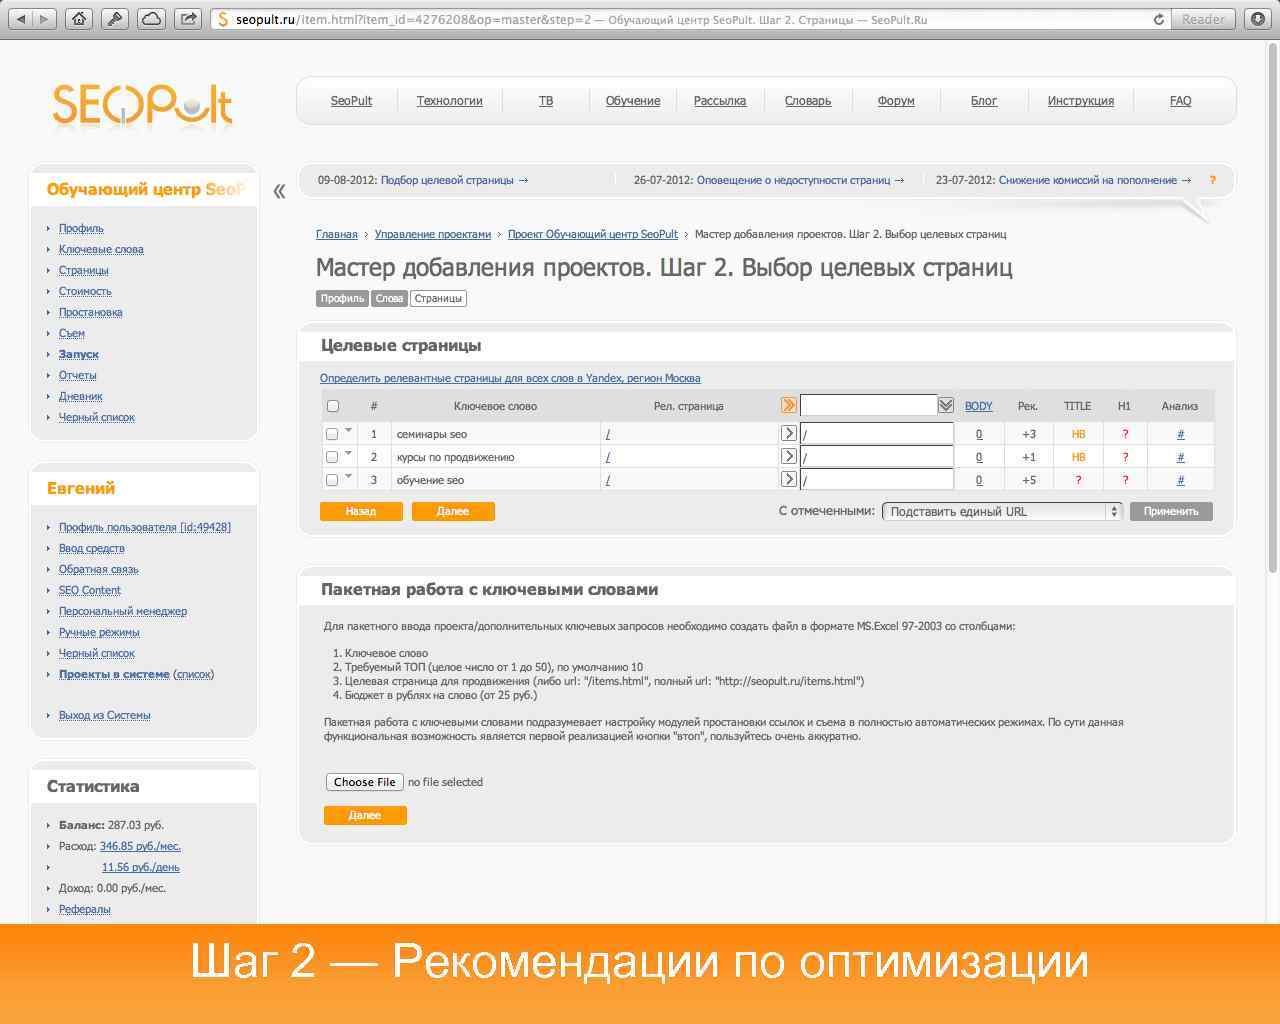Click the orange double-arrow icon in table header
1280x1024 pixels.
pos(789,404)
